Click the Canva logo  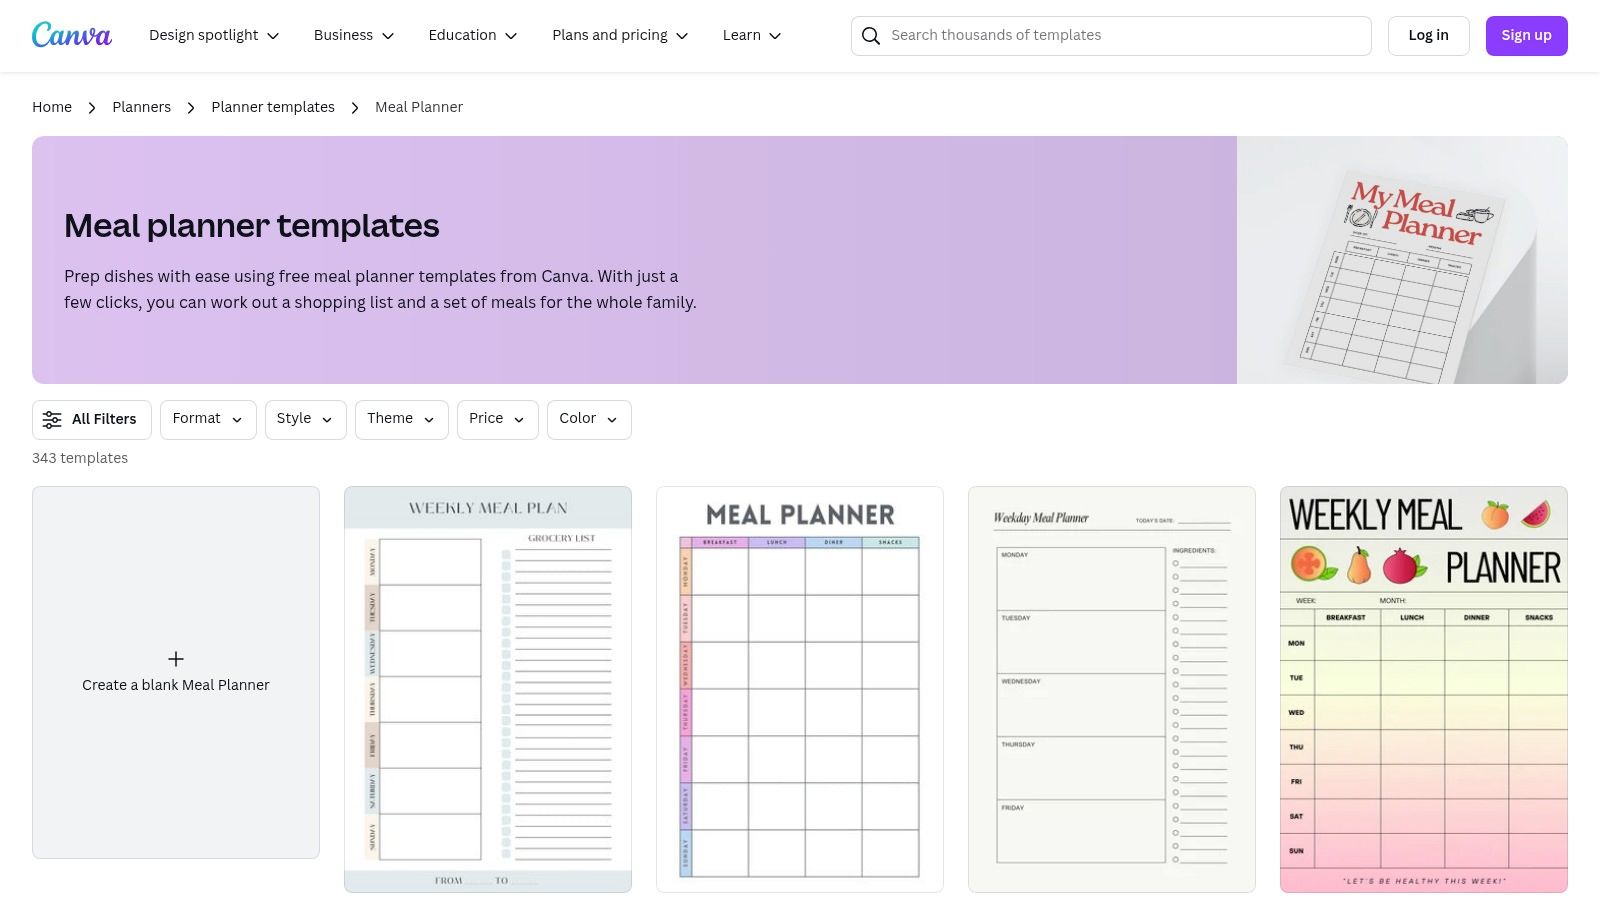(71, 34)
